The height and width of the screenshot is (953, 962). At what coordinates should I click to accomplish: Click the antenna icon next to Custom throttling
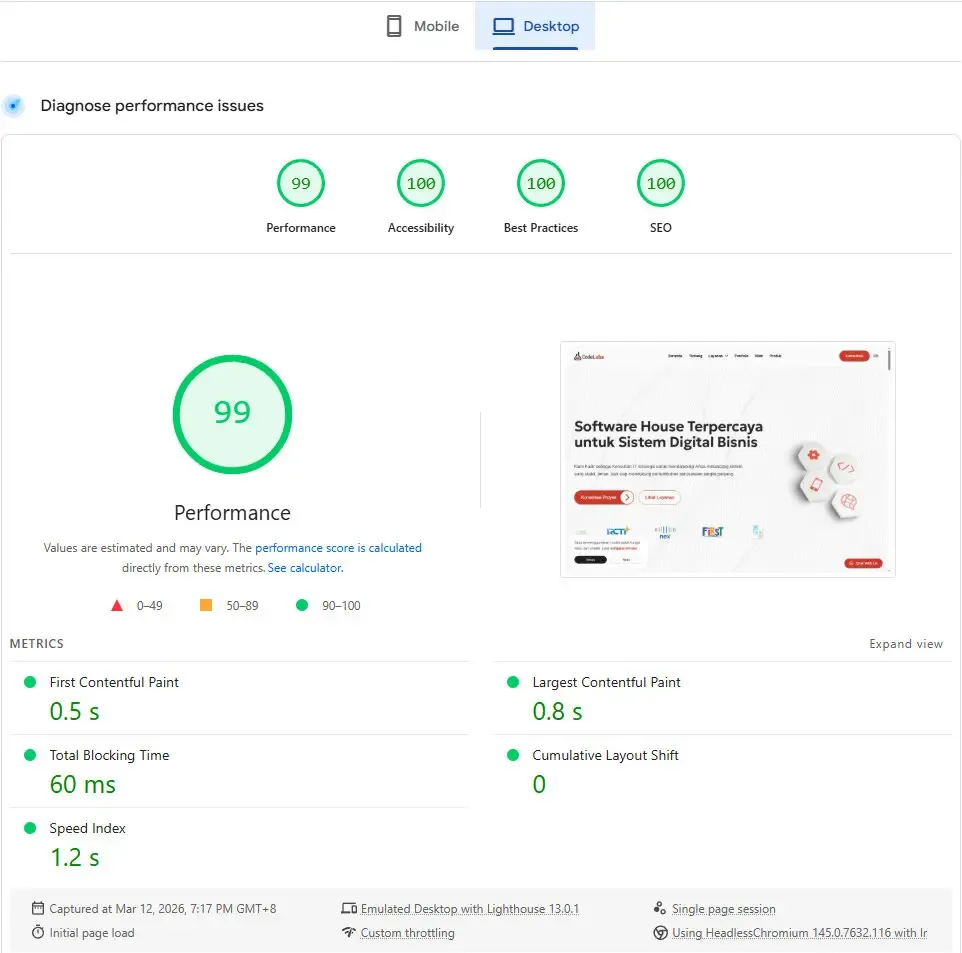[x=349, y=932]
